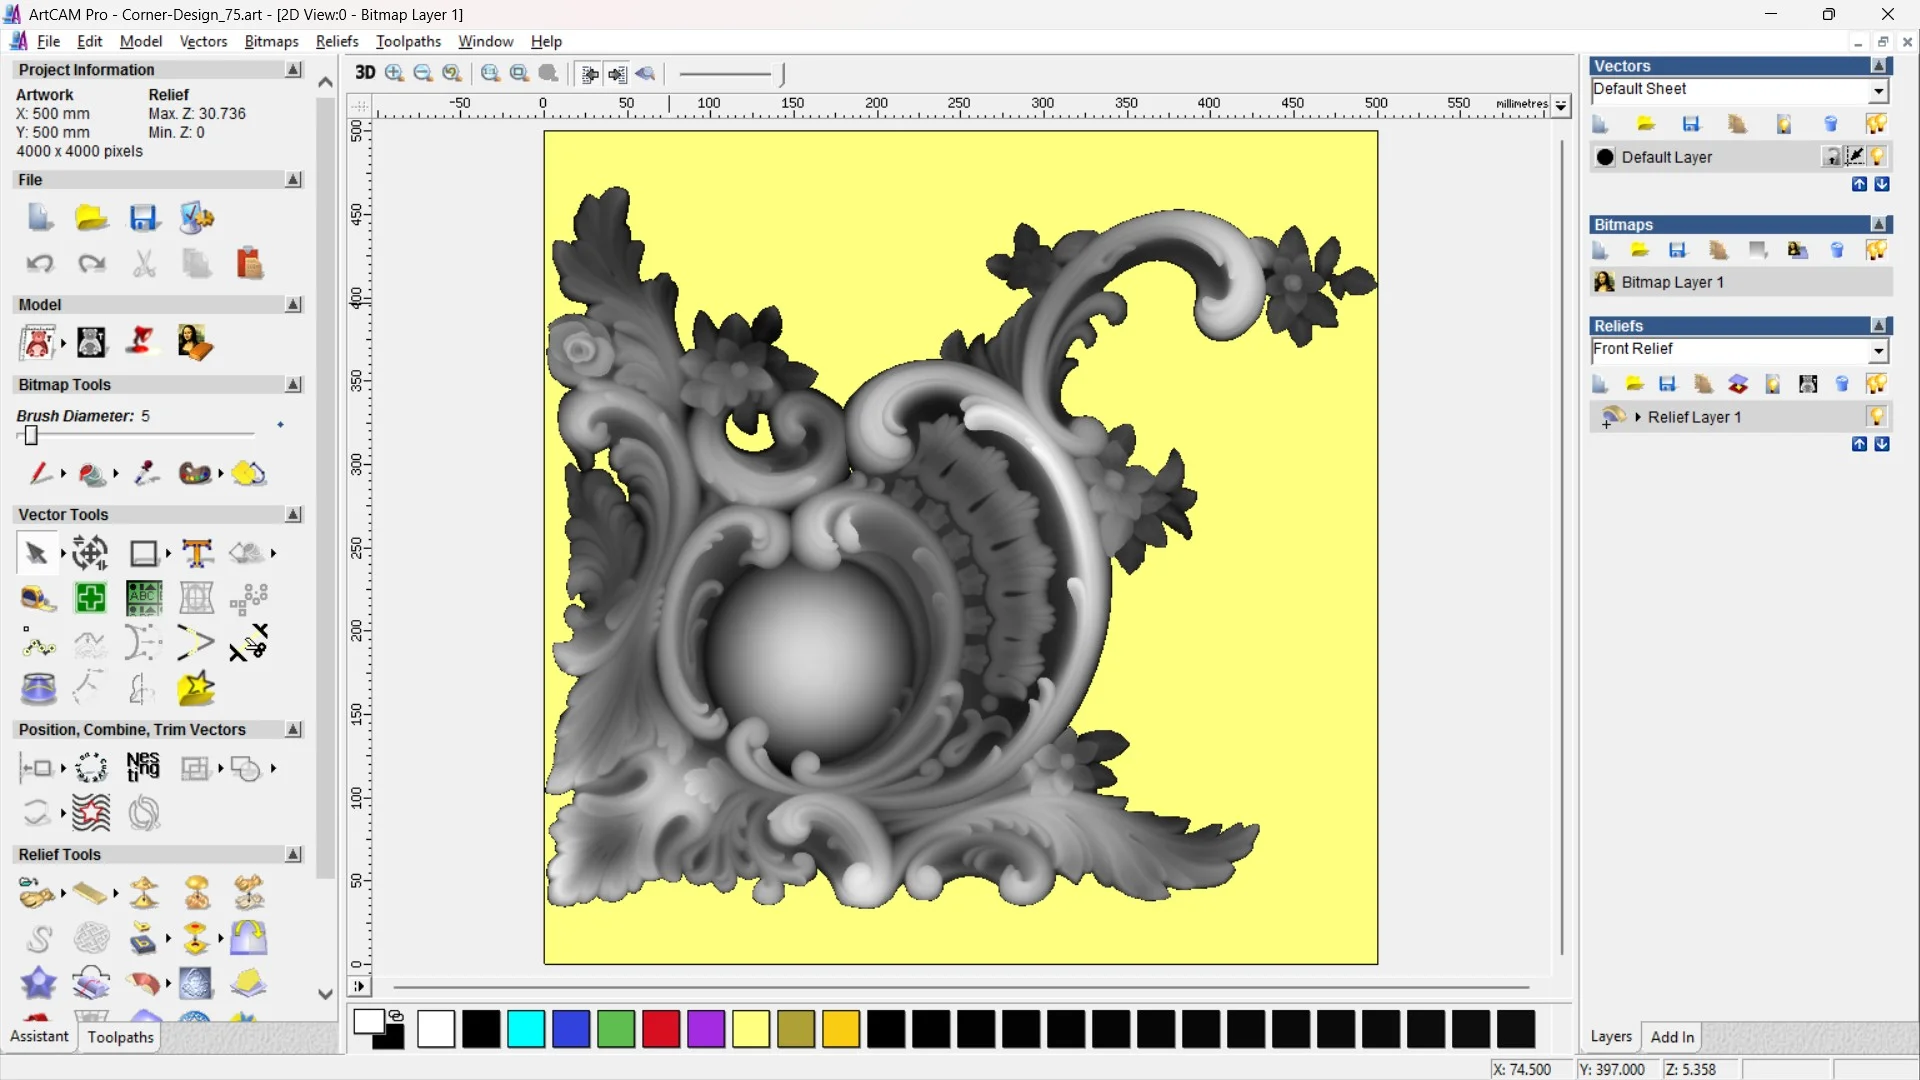Select the bitmap paint brush tool
Viewport: 1920px width, 1080px height.
(40, 473)
